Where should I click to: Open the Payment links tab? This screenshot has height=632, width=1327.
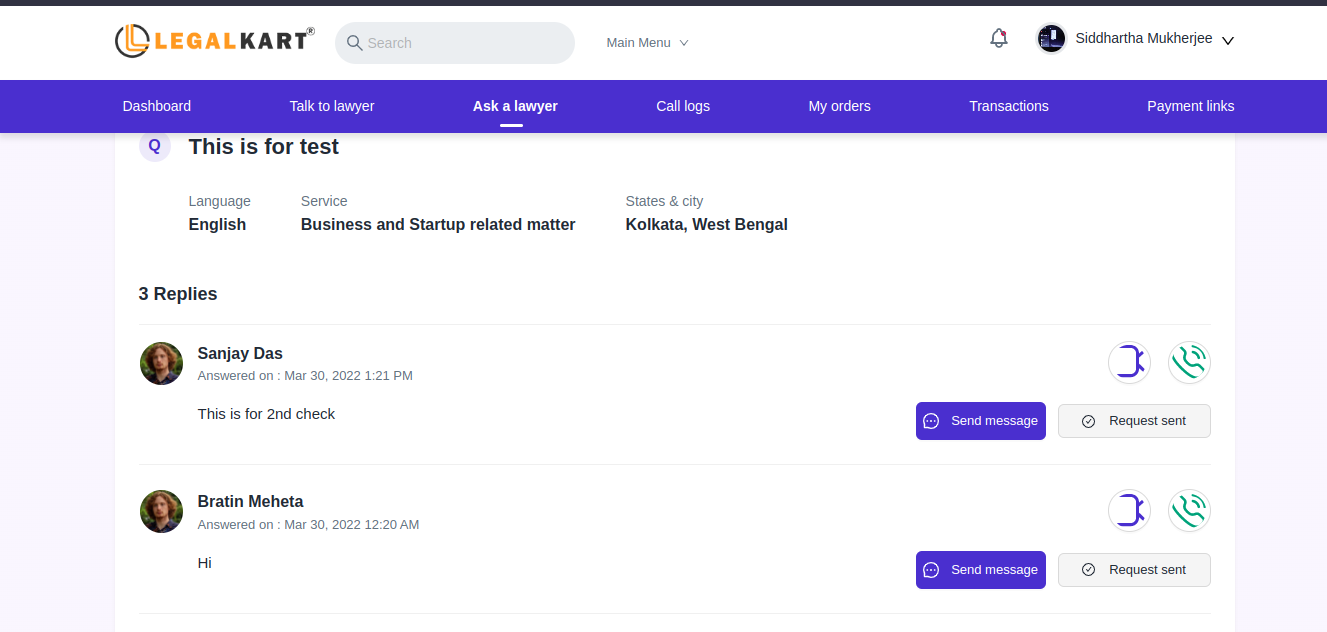pyautogui.click(x=1190, y=106)
